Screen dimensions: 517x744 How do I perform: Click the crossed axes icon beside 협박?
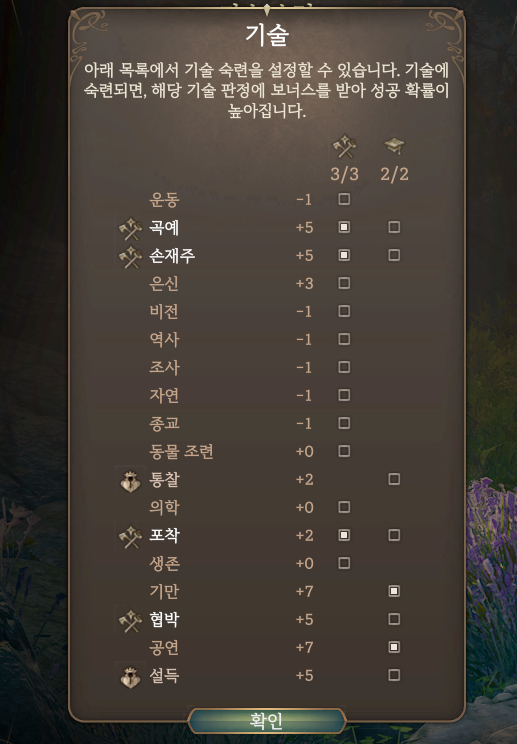click(x=130, y=620)
